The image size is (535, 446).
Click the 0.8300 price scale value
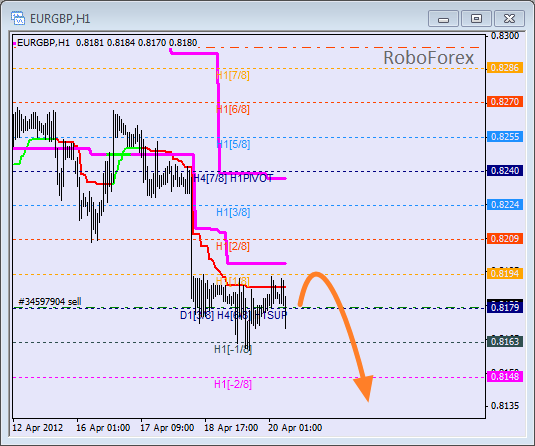[505, 36]
